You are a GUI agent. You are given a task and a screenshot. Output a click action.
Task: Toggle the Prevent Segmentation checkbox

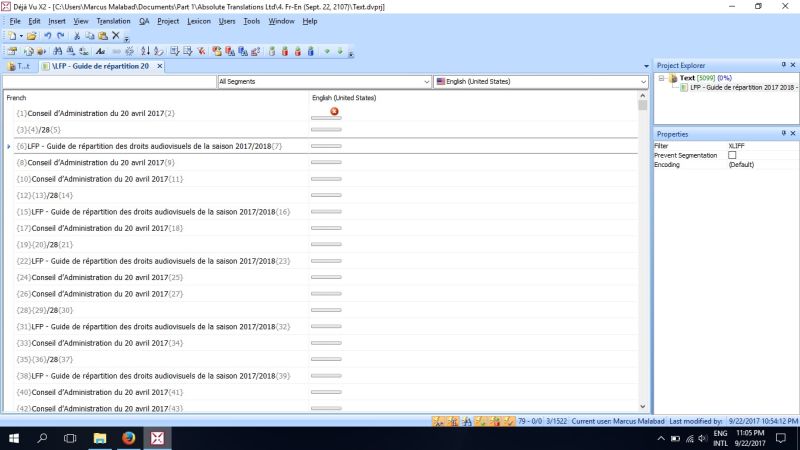732,155
